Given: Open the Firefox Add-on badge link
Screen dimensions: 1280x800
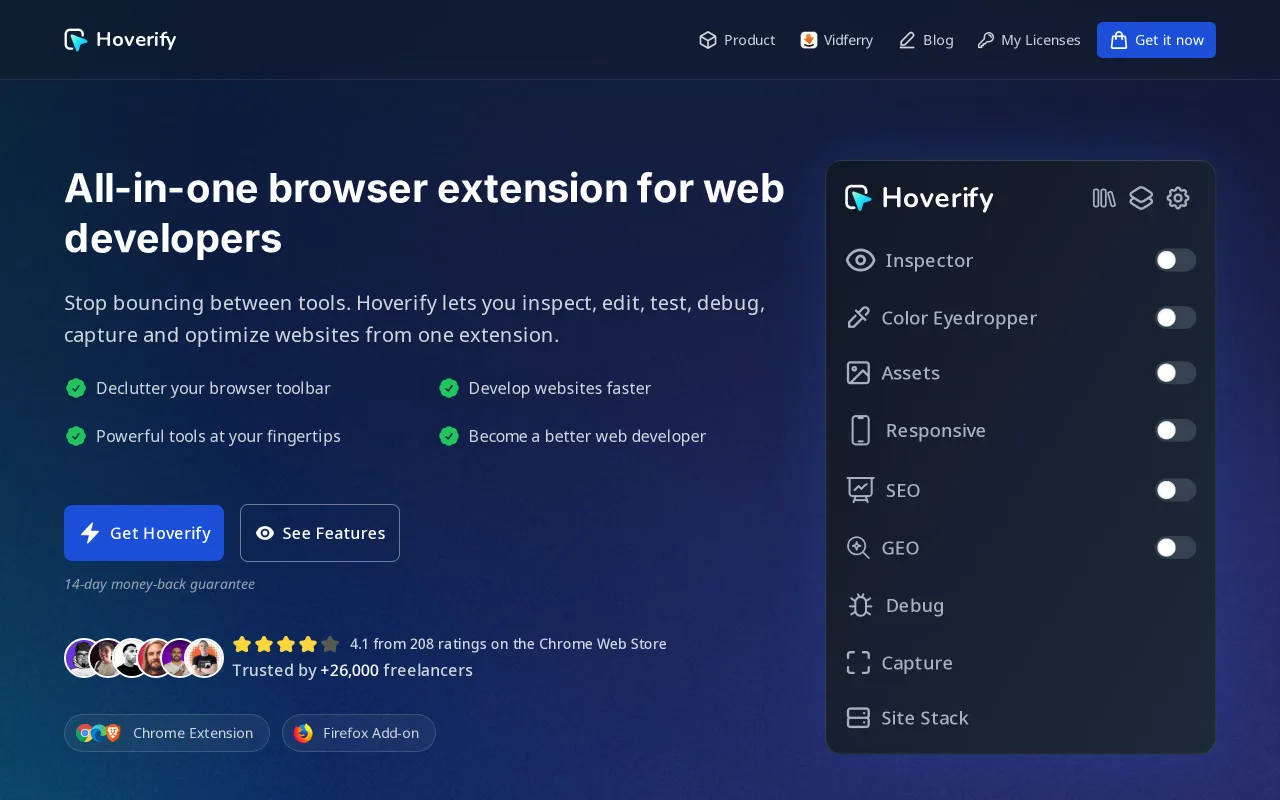Looking at the screenshot, I should click(x=359, y=733).
